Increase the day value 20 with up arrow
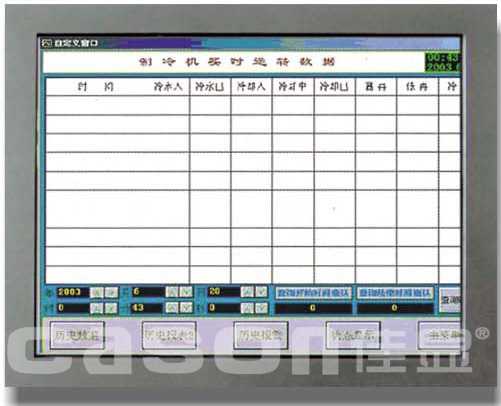 click(247, 292)
